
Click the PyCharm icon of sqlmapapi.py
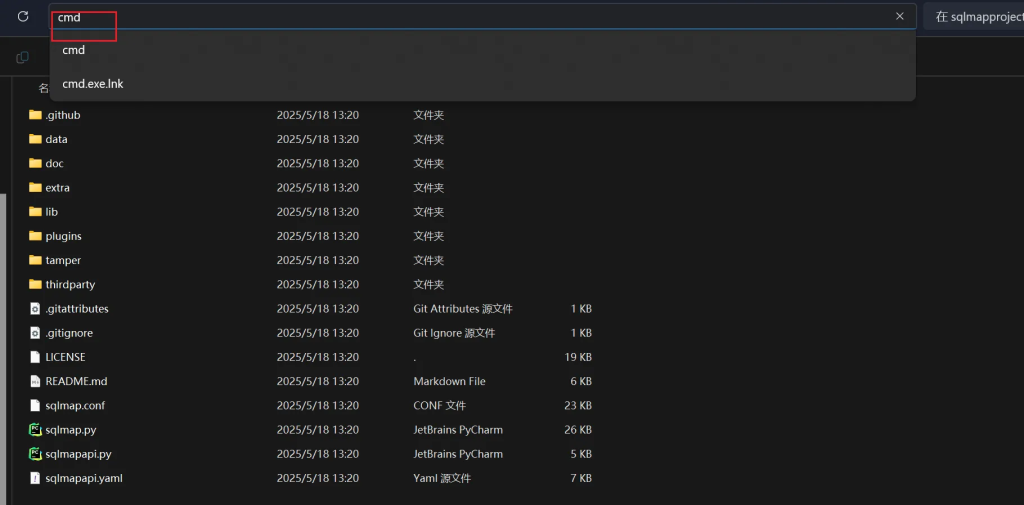[x=35, y=454]
